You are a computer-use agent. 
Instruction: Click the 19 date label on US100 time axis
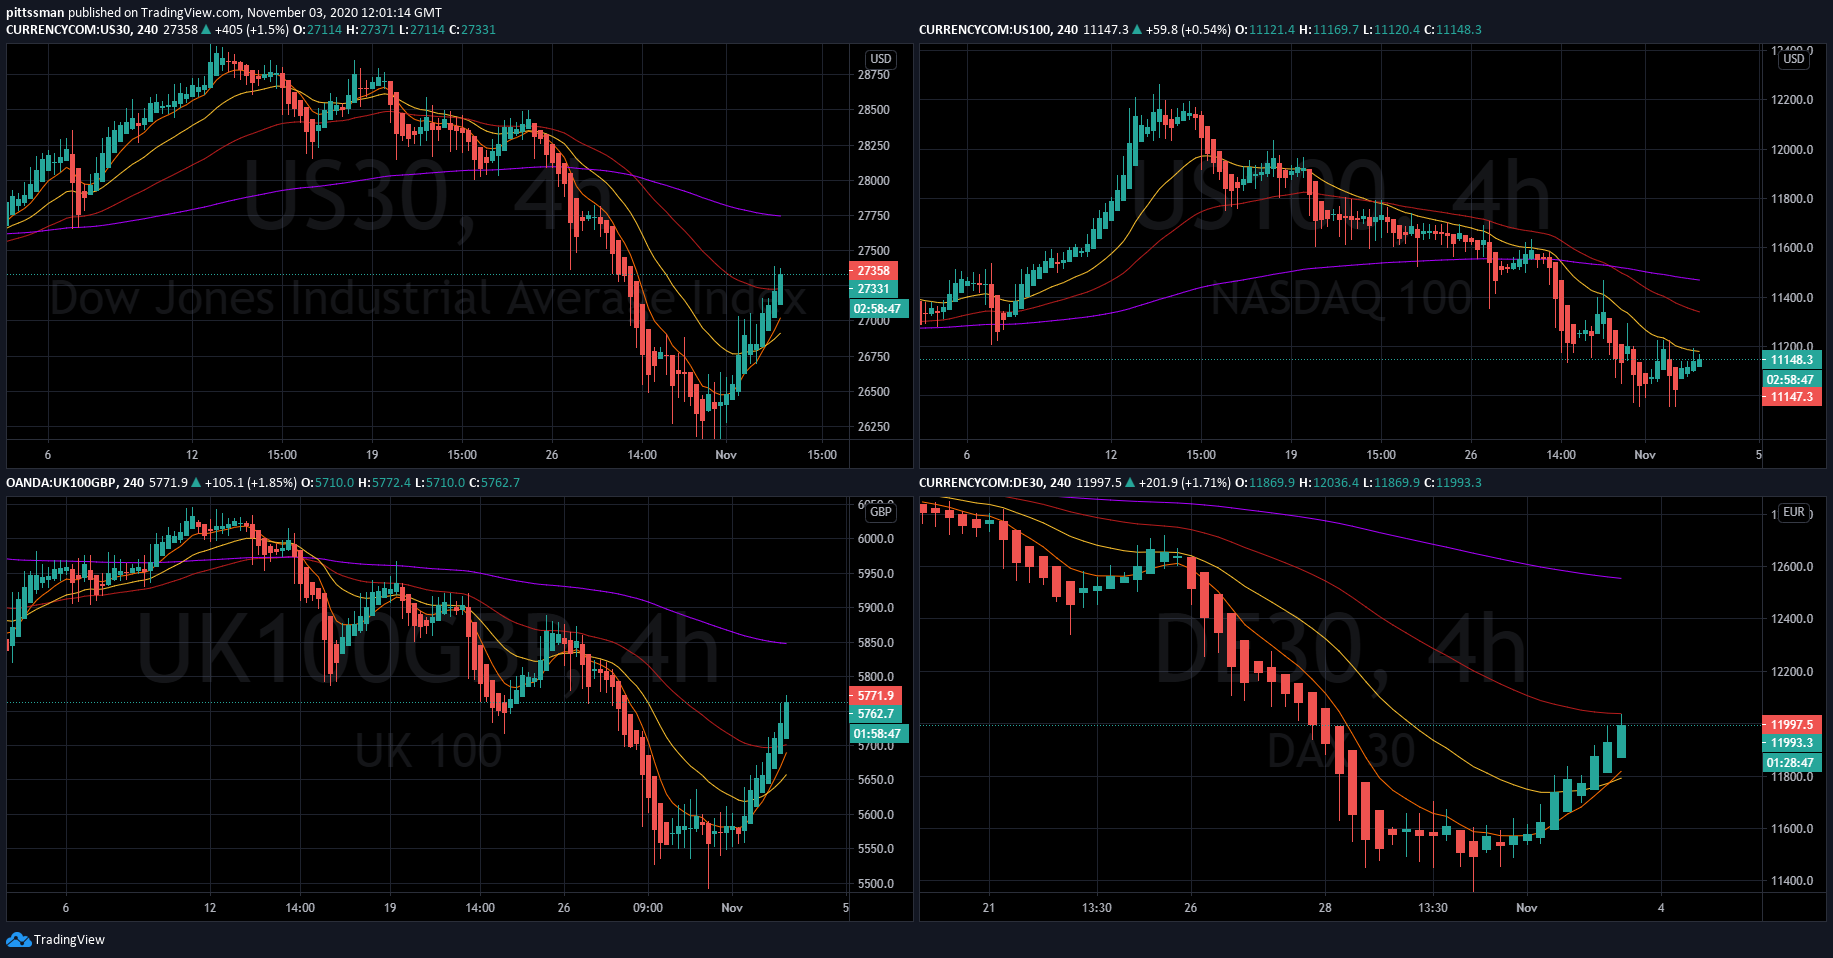pos(1291,455)
